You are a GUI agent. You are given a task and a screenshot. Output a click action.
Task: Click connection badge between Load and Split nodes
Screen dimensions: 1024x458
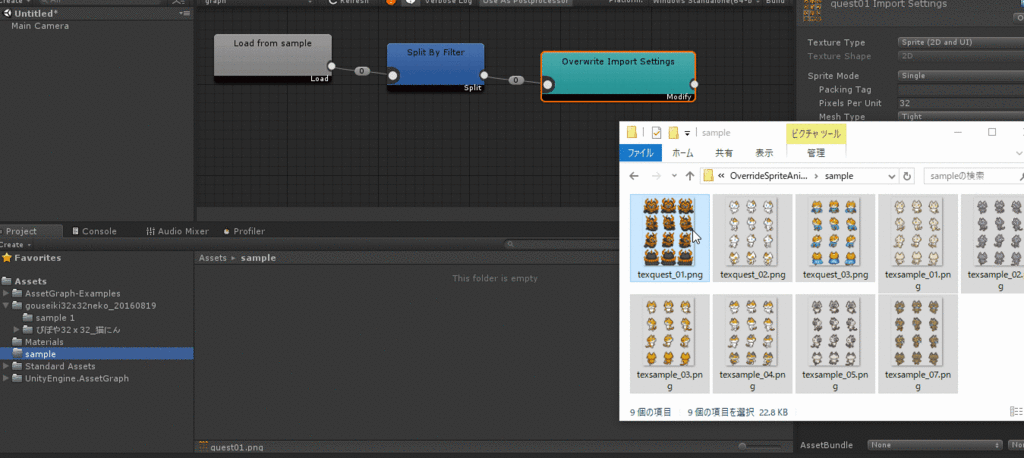362,71
